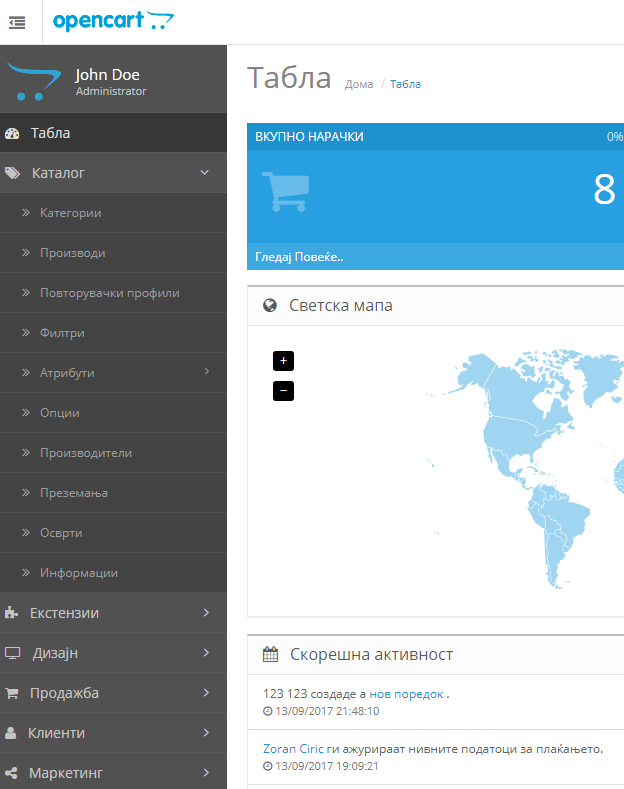Click the 13/09/2017 19:09:21 timestamp
Image resolution: width=624 pixels, height=789 pixels.
coord(327,766)
